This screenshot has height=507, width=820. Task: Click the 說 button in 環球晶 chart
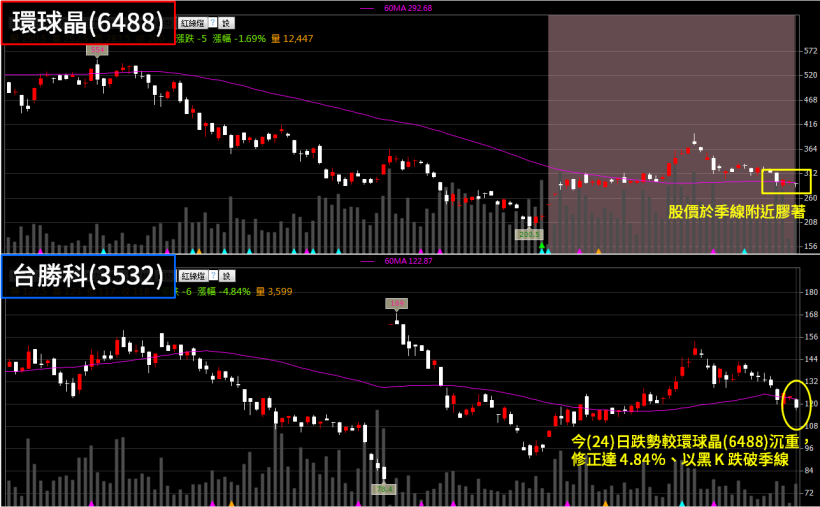(226, 23)
